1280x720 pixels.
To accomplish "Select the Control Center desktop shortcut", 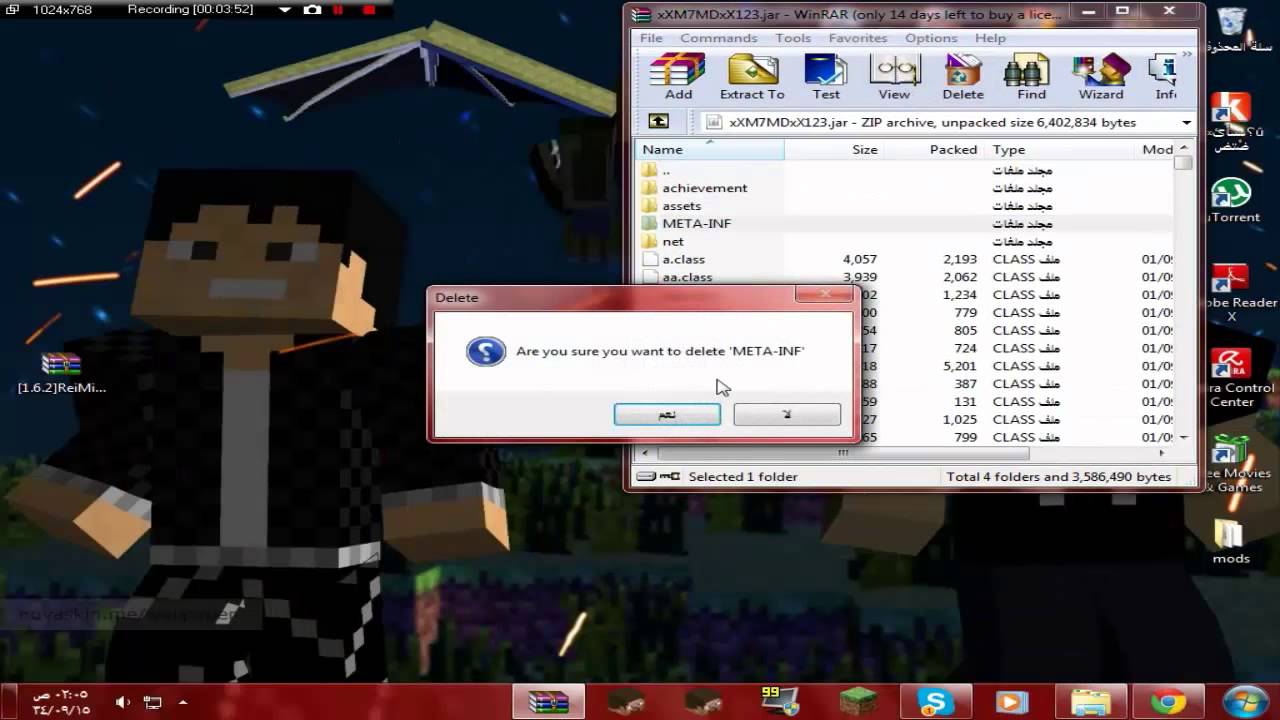I will tap(1232, 378).
